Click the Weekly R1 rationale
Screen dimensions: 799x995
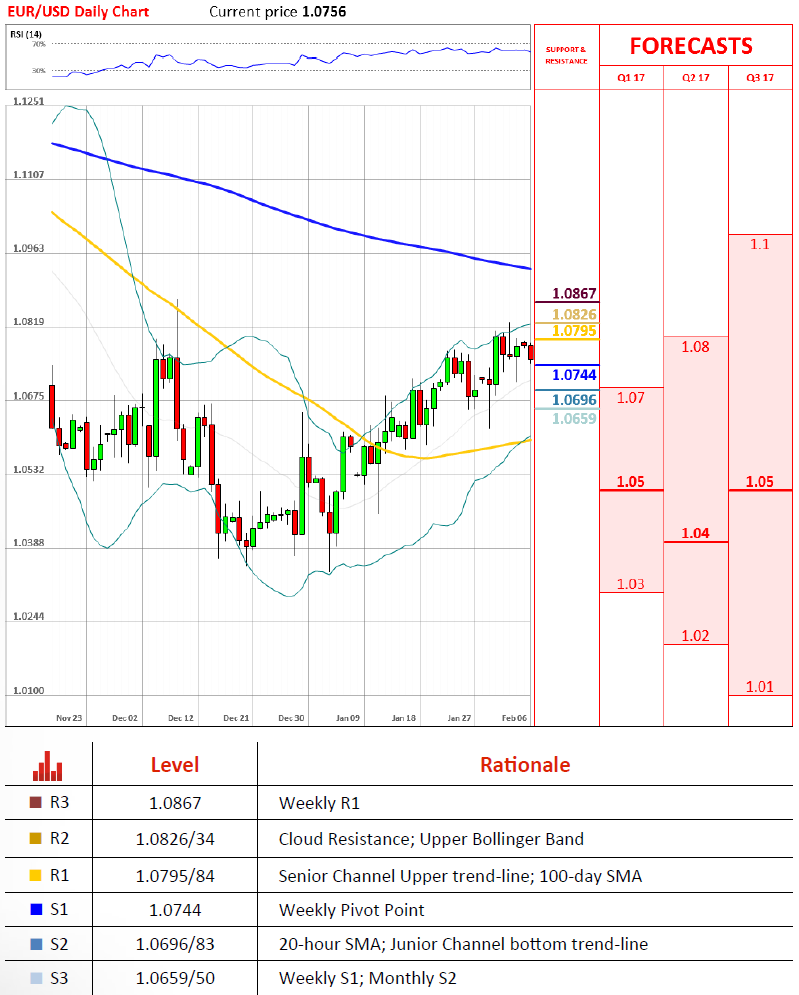319,803
